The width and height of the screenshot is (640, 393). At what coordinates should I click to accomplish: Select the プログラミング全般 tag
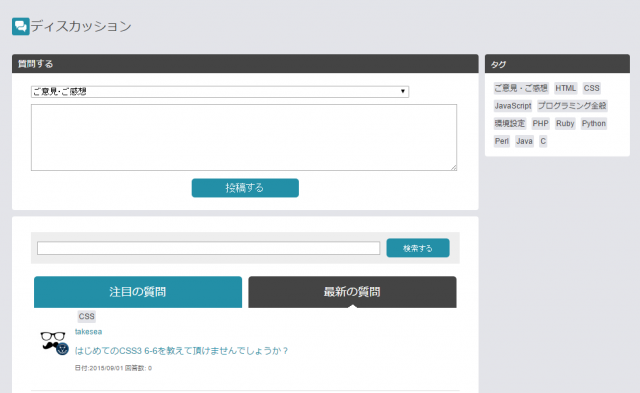click(x=572, y=106)
